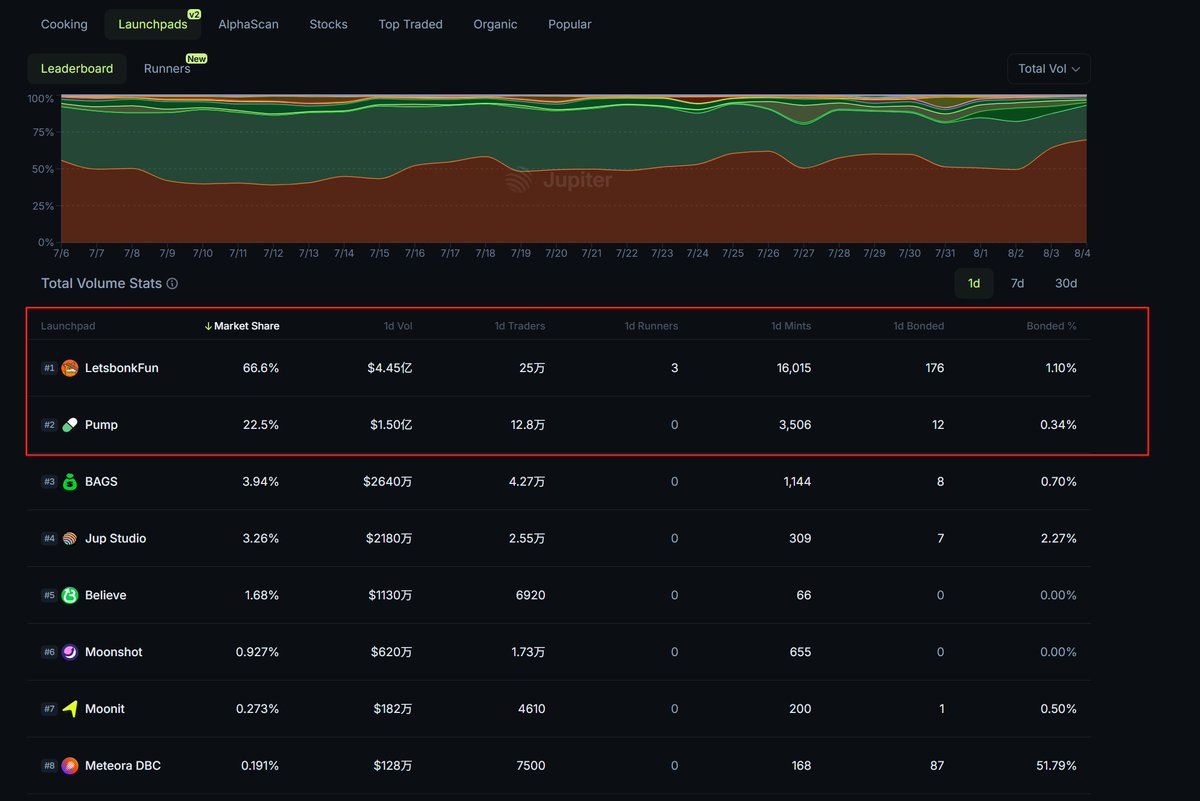1200x801 pixels.
Task: Open the AlphaScan tab
Action: coord(249,24)
